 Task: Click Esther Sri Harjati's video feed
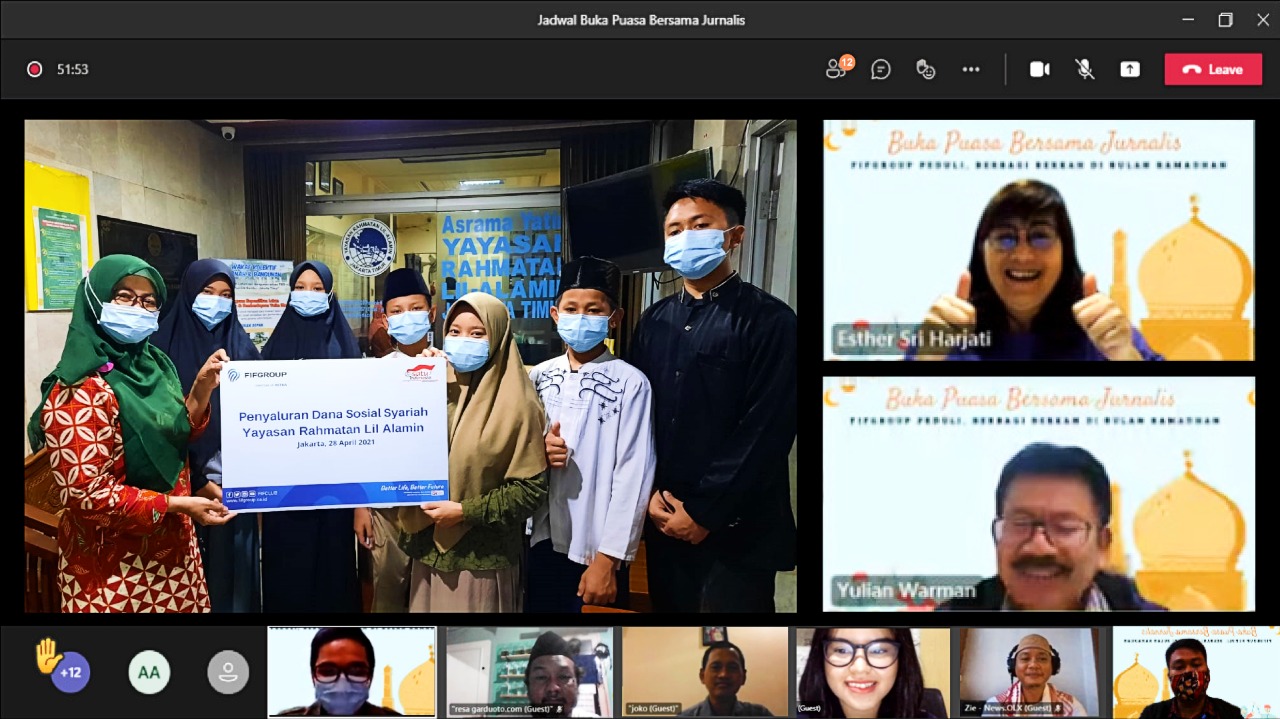(x=1038, y=240)
